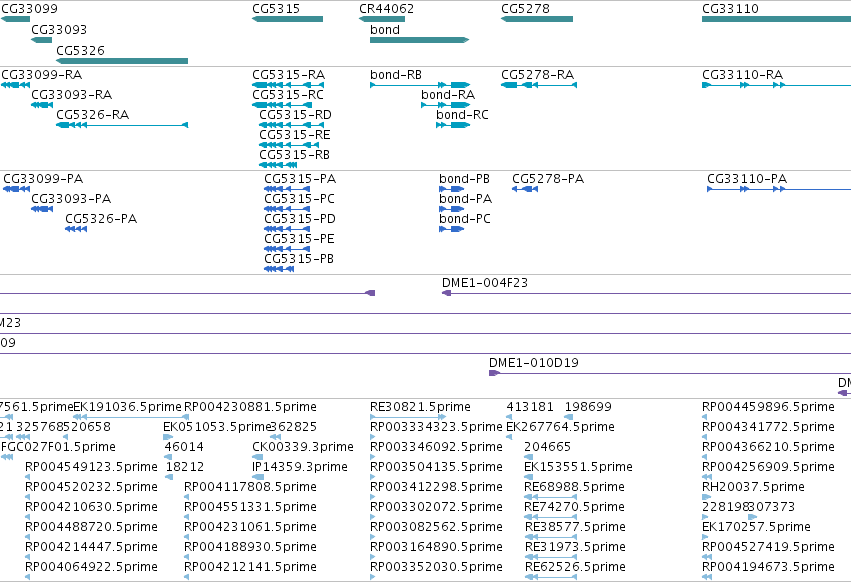Select the DME1-010D19 clone label
Viewport: 851px width, 582px height.
click(x=534, y=363)
